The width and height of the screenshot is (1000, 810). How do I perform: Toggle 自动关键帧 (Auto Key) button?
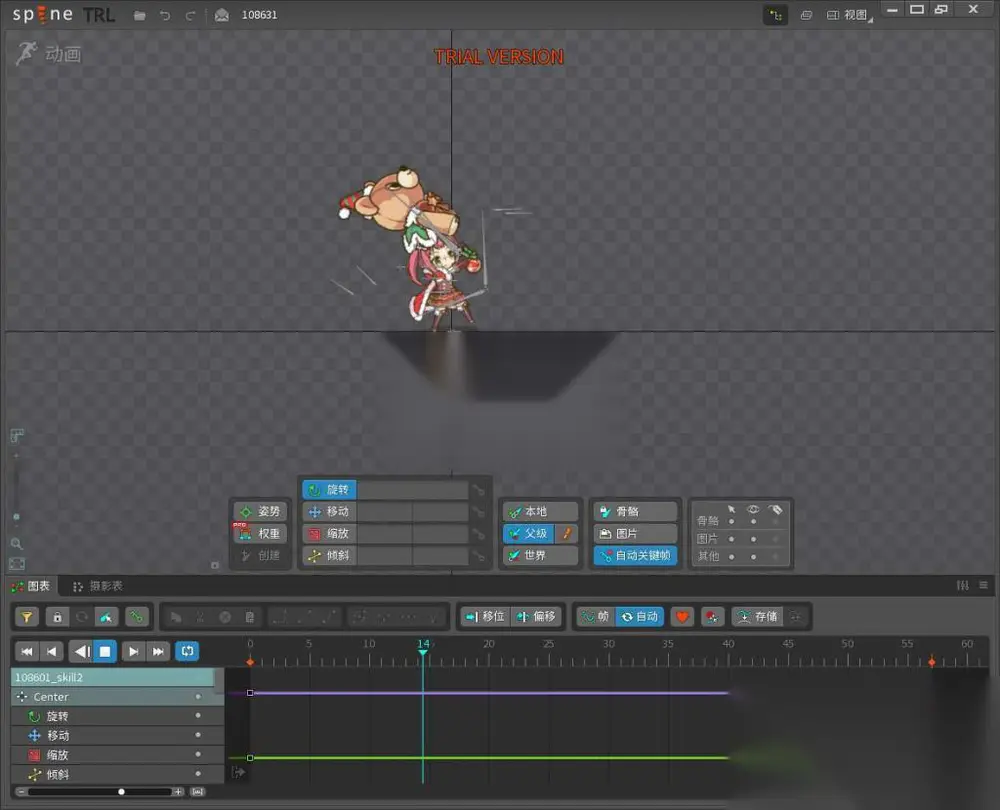pos(635,556)
